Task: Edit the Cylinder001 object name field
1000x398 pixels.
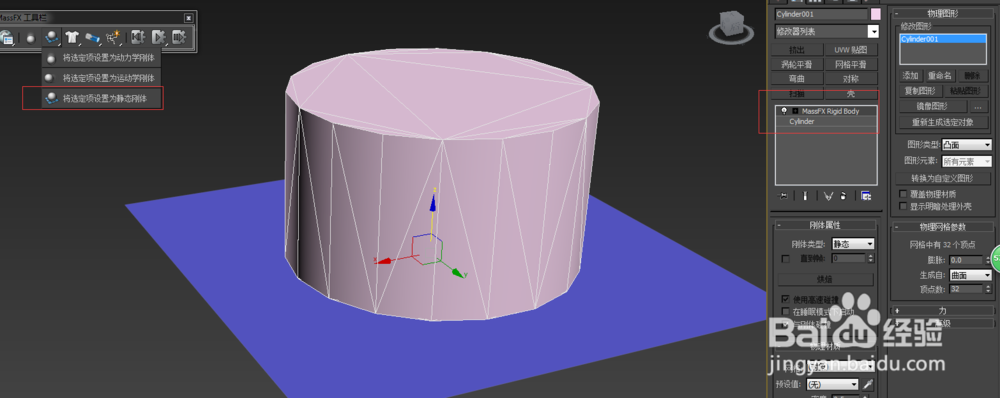Action: [x=821, y=14]
